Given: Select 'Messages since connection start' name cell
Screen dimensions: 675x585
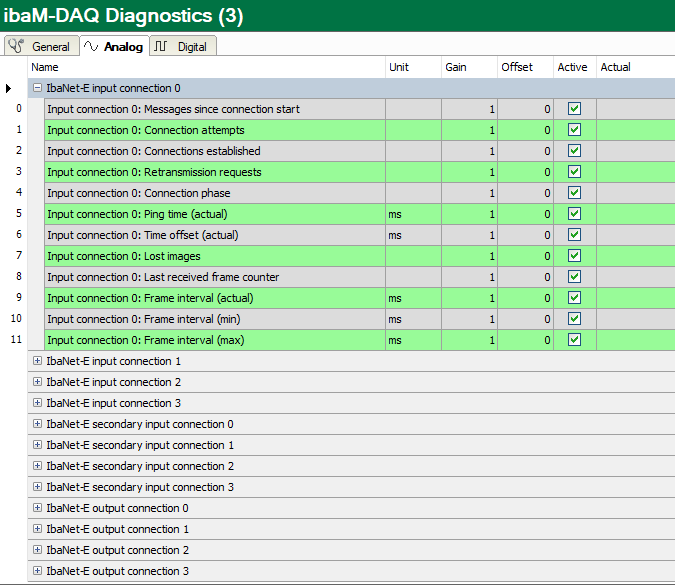Looking at the screenshot, I should tap(215, 109).
